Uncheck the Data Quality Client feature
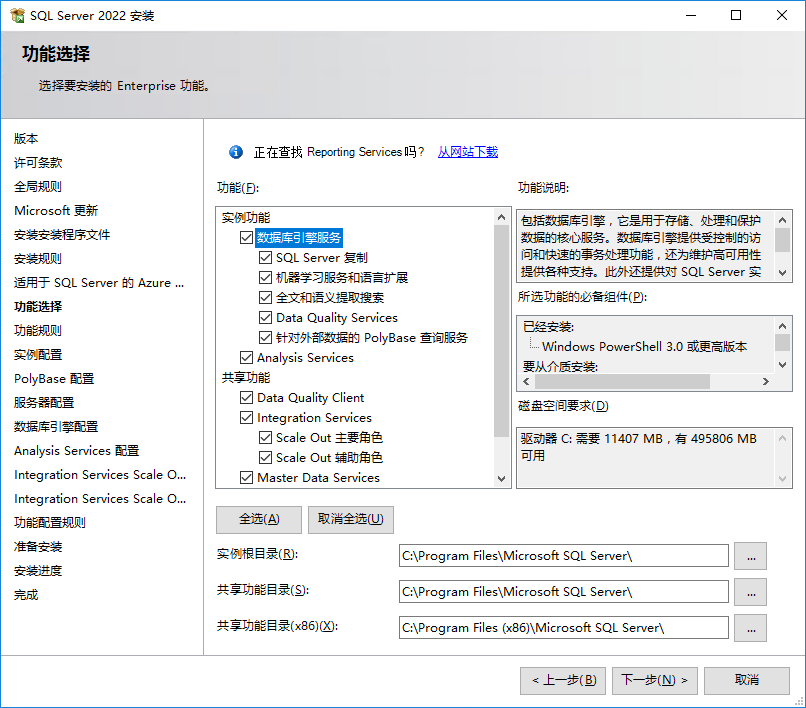 pos(247,398)
